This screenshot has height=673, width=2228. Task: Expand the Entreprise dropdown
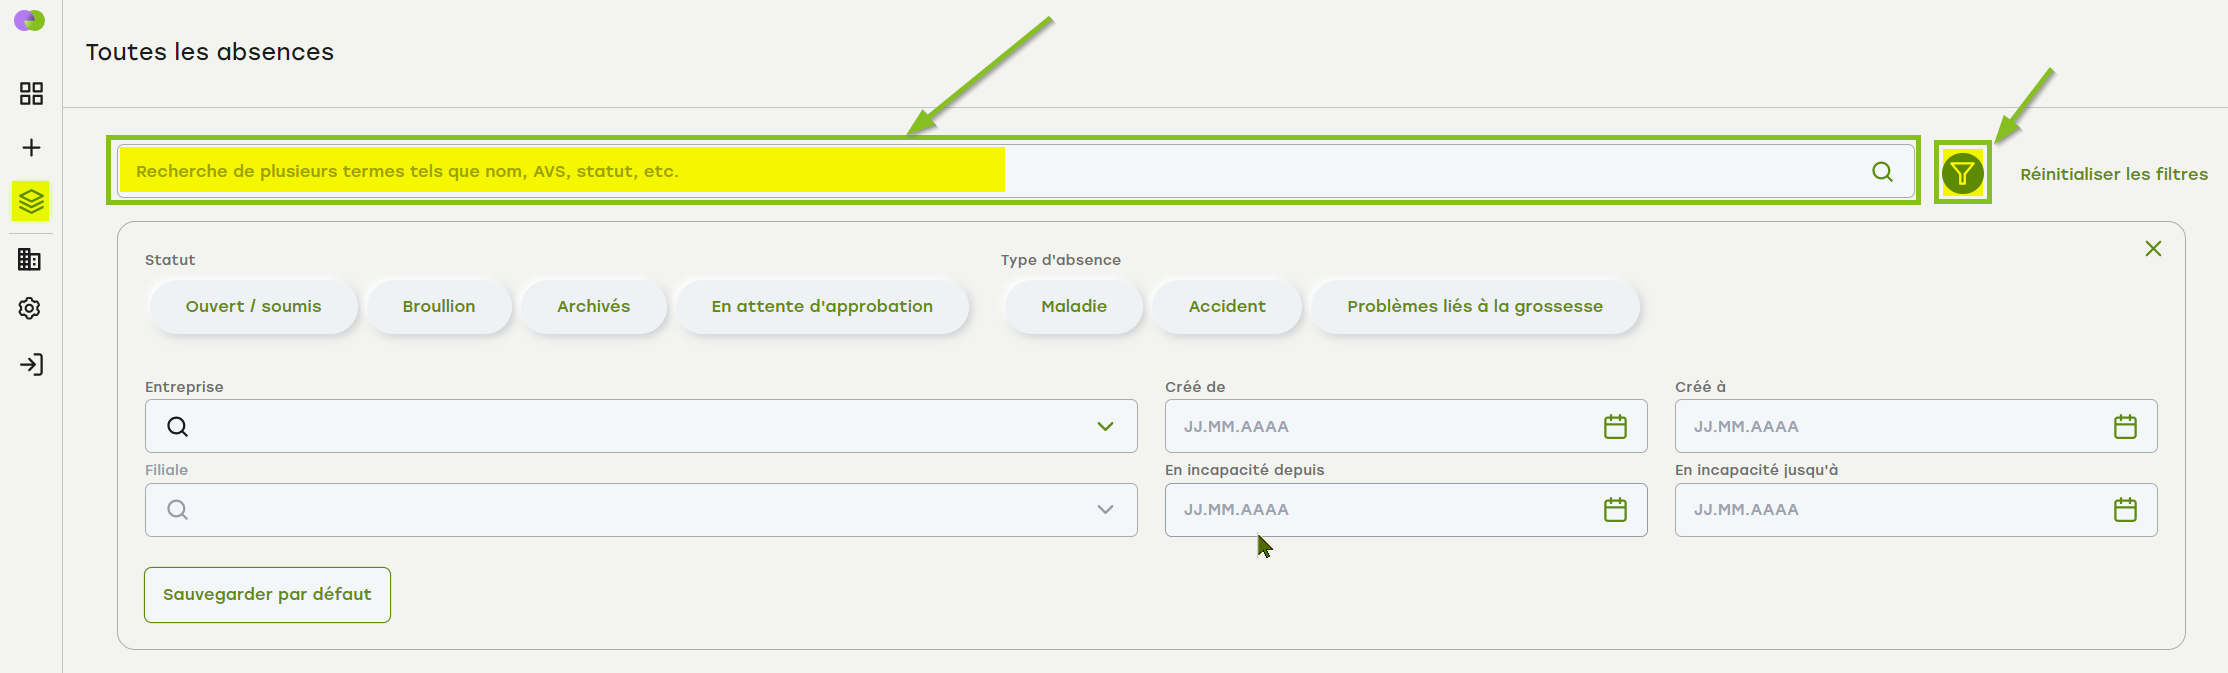click(x=1105, y=427)
